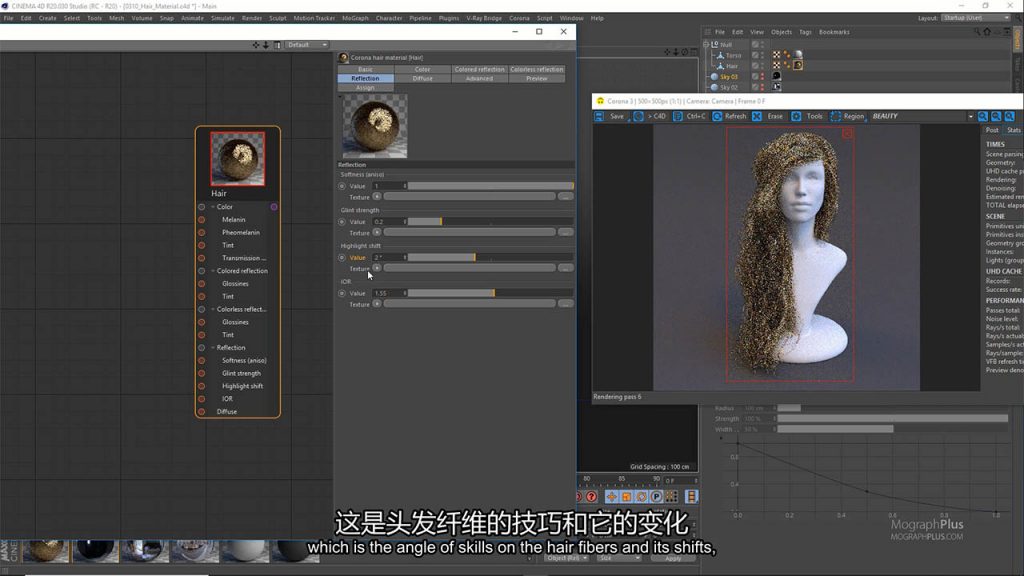The width and height of the screenshot is (1024, 576).
Task: Click the Refresh icon in Corona frame buffer
Action: [x=717, y=116]
